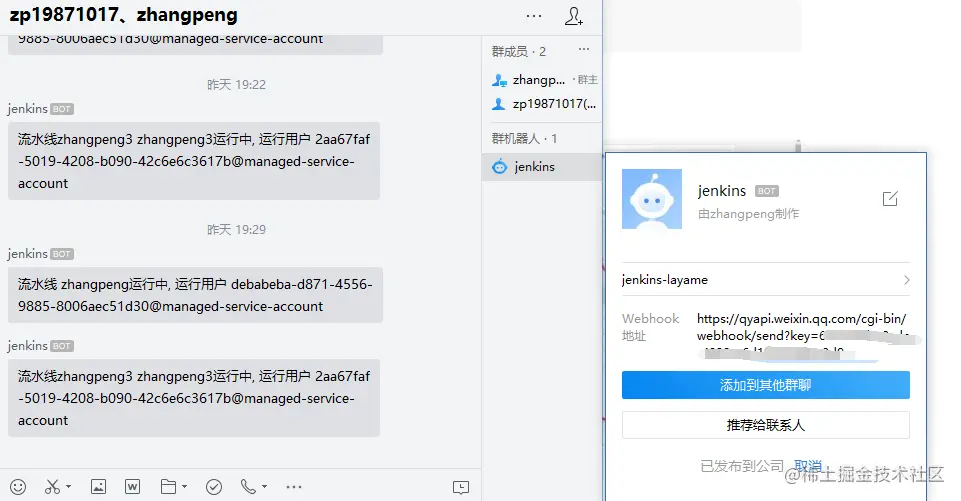Click the document W icon in the toolbar
Viewport: 961px width, 501px height.
click(x=132, y=487)
